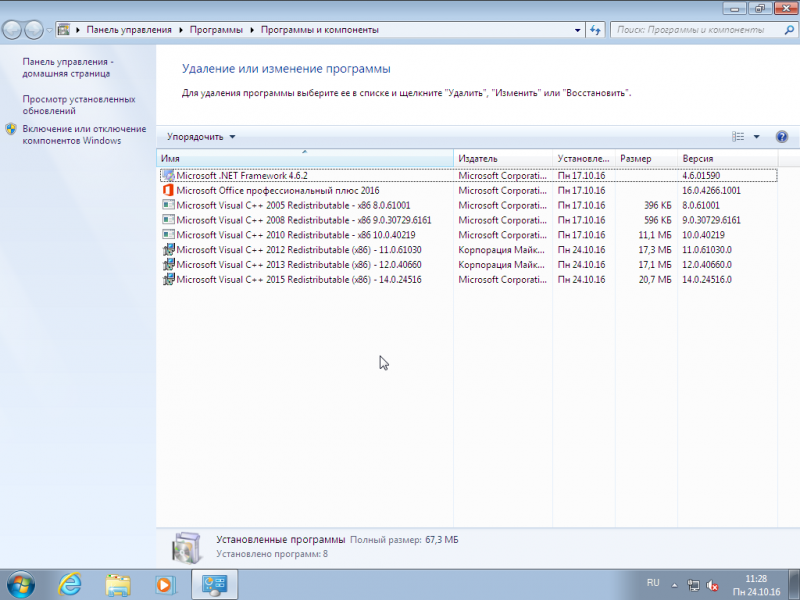Open Просмотр установленных обновлений link
The image size is (800, 600).
click(x=79, y=105)
